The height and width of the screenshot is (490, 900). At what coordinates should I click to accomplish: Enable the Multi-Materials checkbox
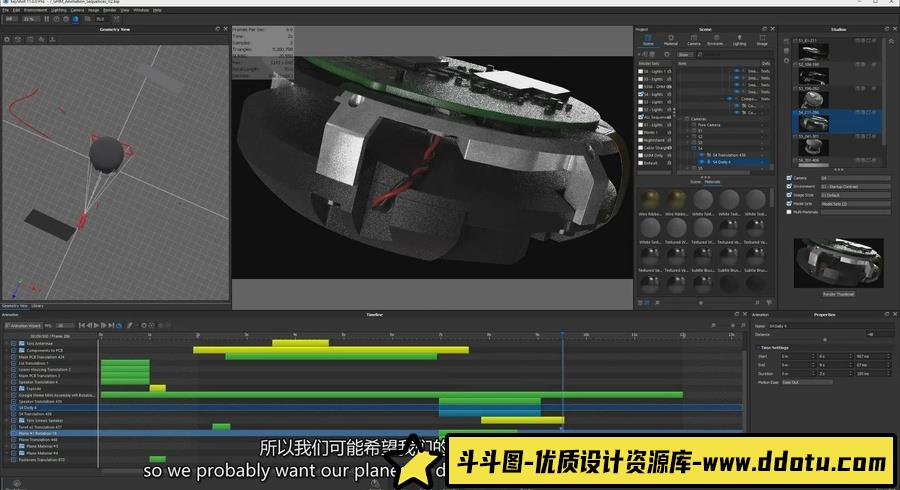(790, 210)
